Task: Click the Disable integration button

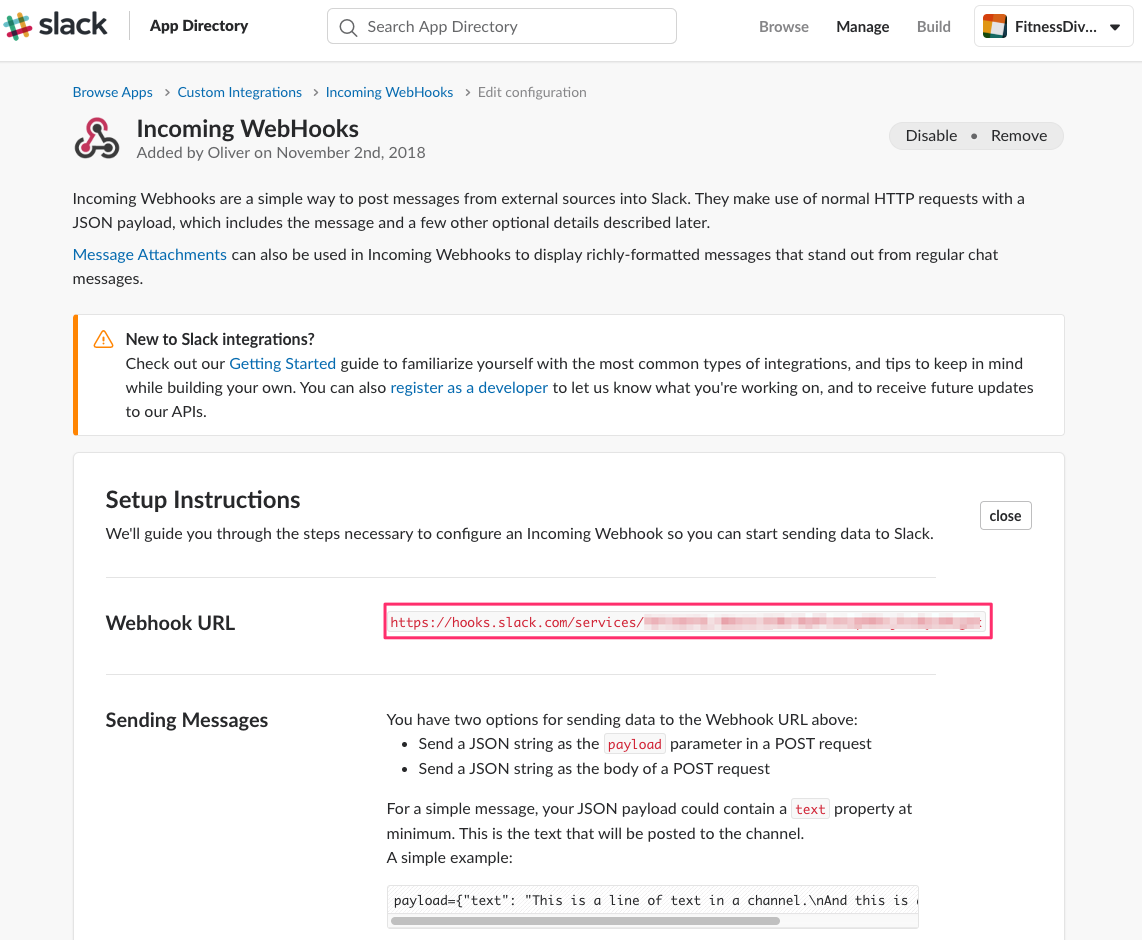Action: tap(931, 136)
